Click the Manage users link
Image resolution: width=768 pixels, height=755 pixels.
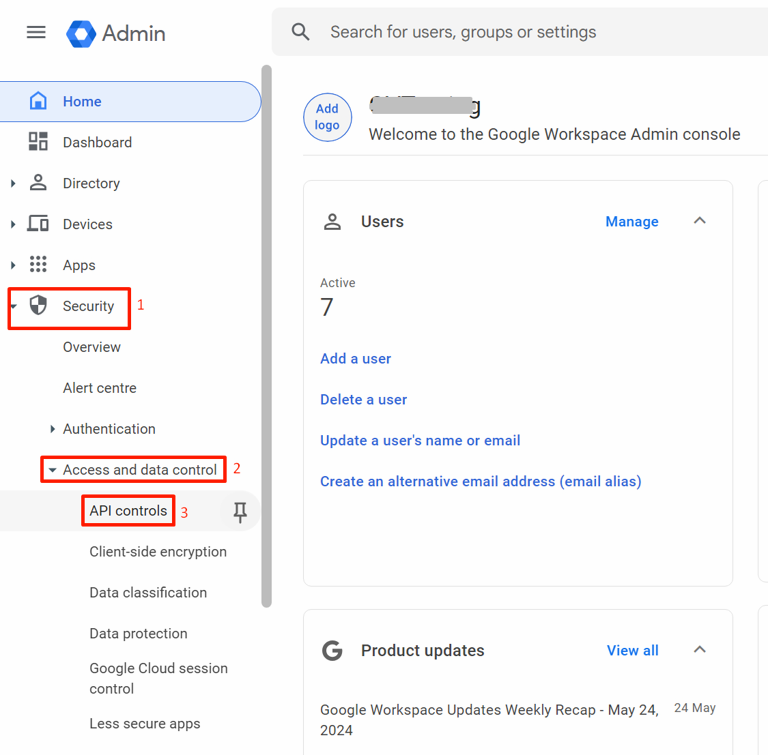click(x=631, y=222)
